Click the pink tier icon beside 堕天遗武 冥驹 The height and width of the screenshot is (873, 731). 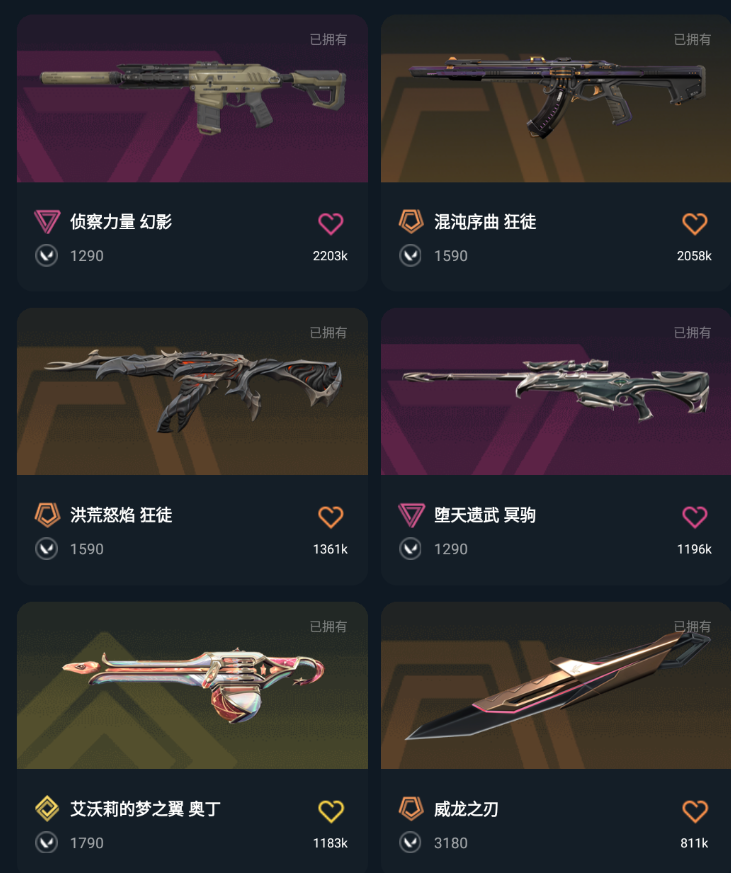pos(411,514)
